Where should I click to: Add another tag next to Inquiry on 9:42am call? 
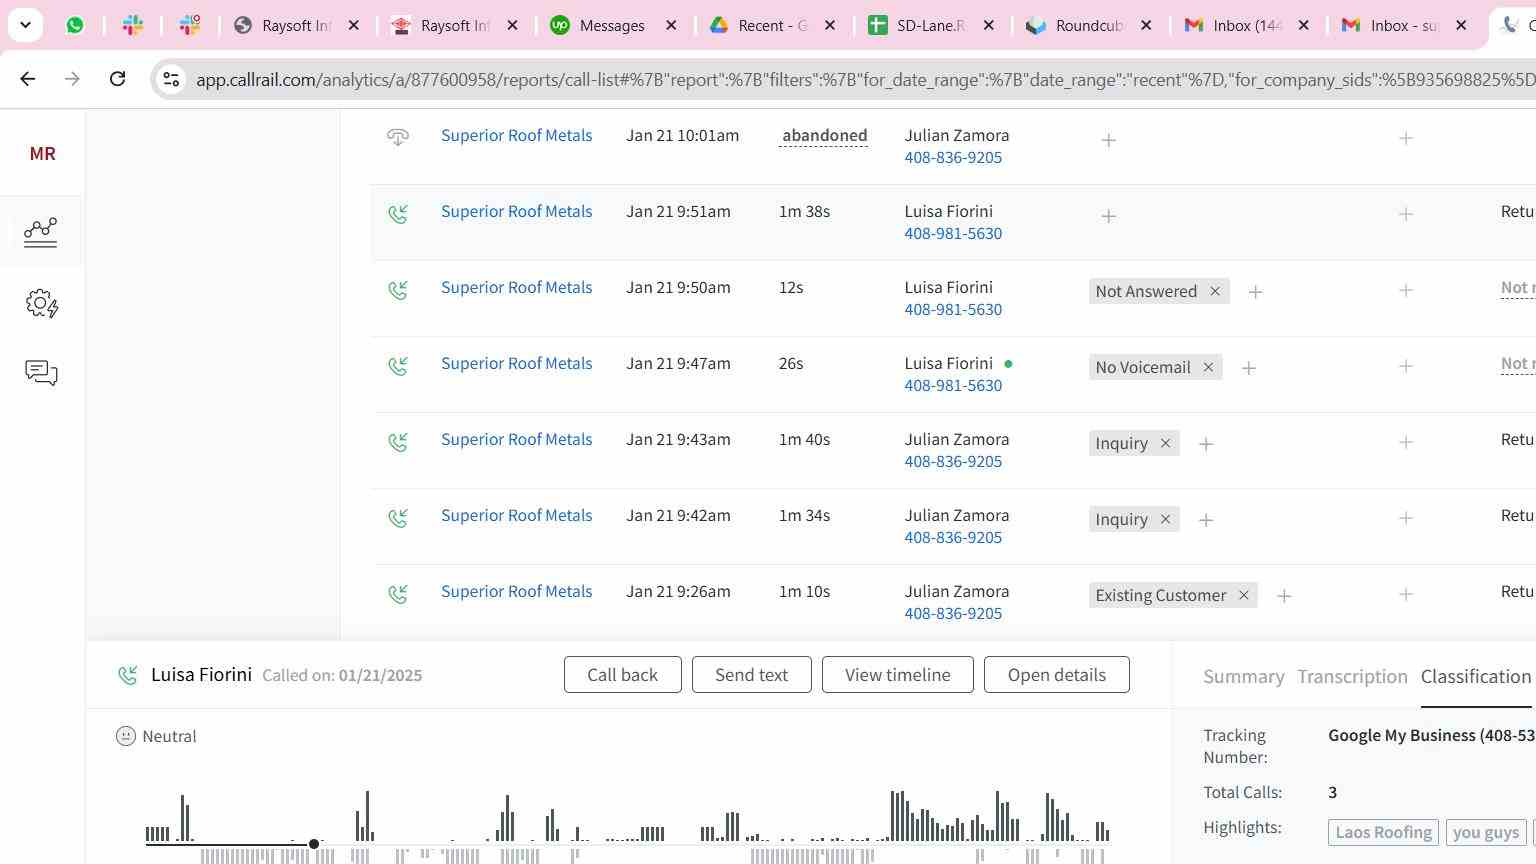[x=1206, y=520]
